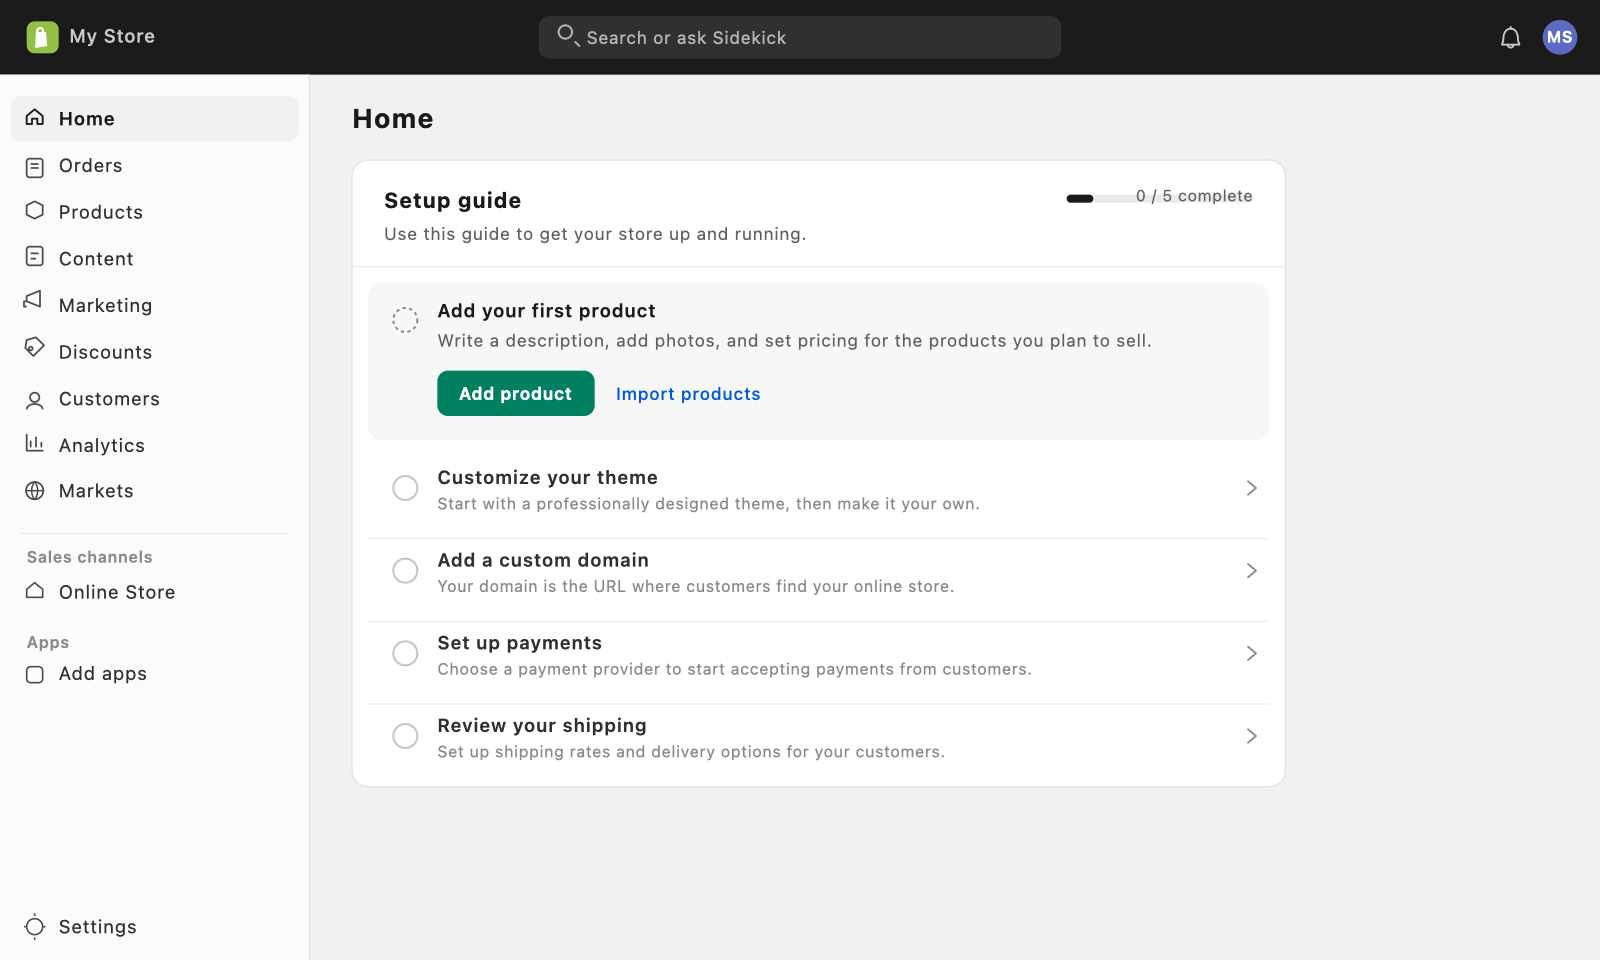The width and height of the screenshot is (1600, 960).
Task: Mark 'Add your first product' step complete
Action: [405, 320]
